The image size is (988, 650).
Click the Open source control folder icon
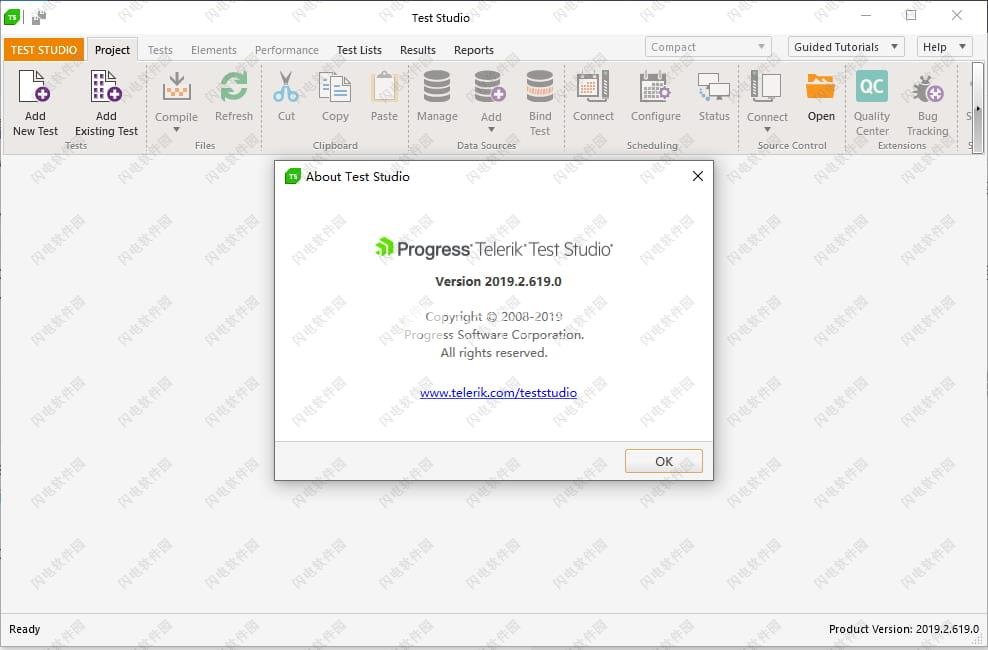click(x=821, y=86)
